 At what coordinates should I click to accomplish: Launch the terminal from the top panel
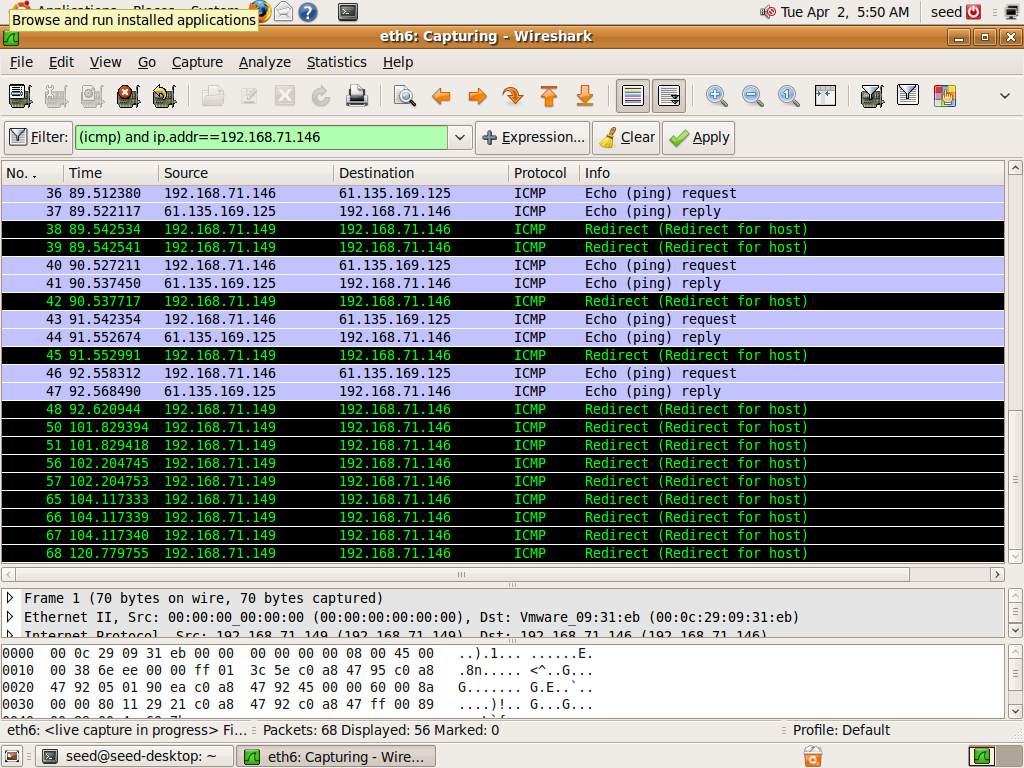pos(348,12)
